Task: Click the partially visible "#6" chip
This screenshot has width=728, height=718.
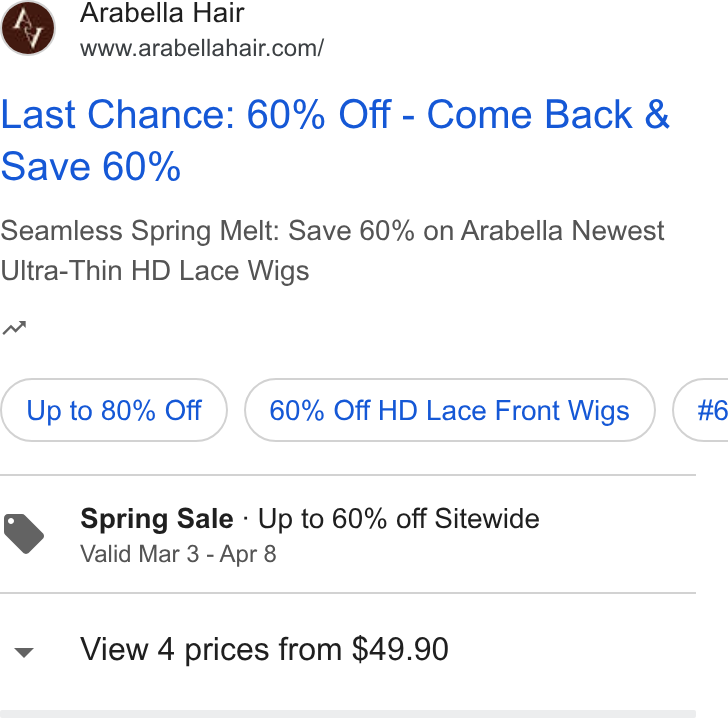Action: click(700, 410)
